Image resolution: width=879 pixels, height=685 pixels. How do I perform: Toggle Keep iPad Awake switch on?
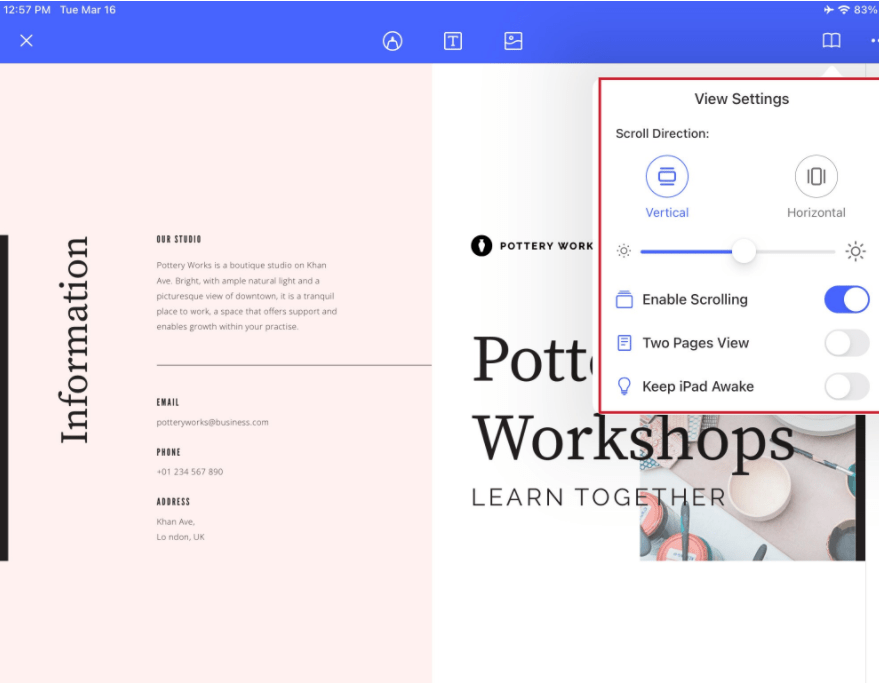tap(846, 386)
